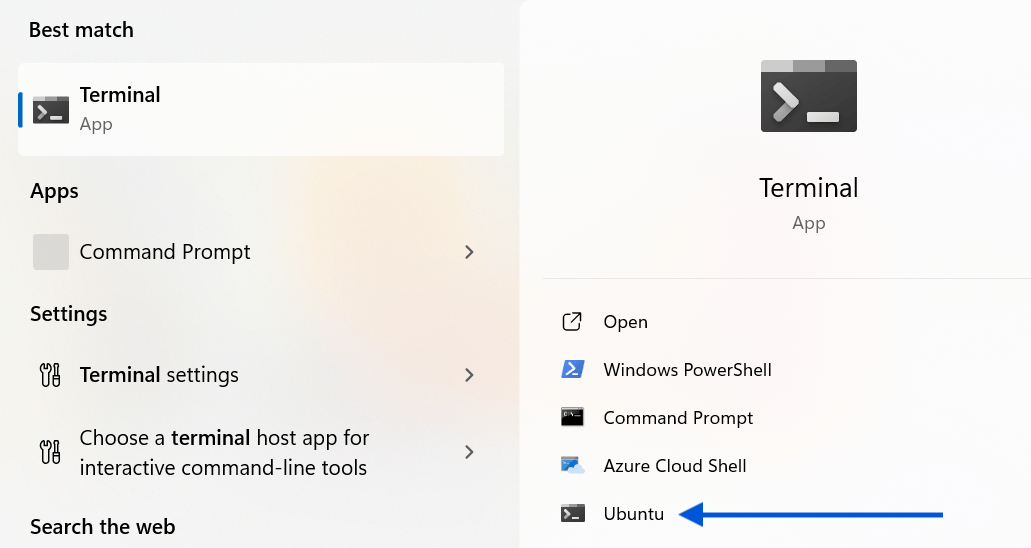Launch the Ubuntu profile
1031x548 pixels.
point(634,514)
